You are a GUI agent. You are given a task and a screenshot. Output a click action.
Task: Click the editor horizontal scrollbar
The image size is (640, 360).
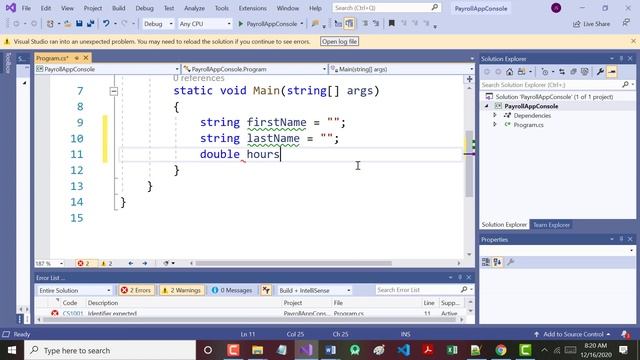tap(293, 263)
